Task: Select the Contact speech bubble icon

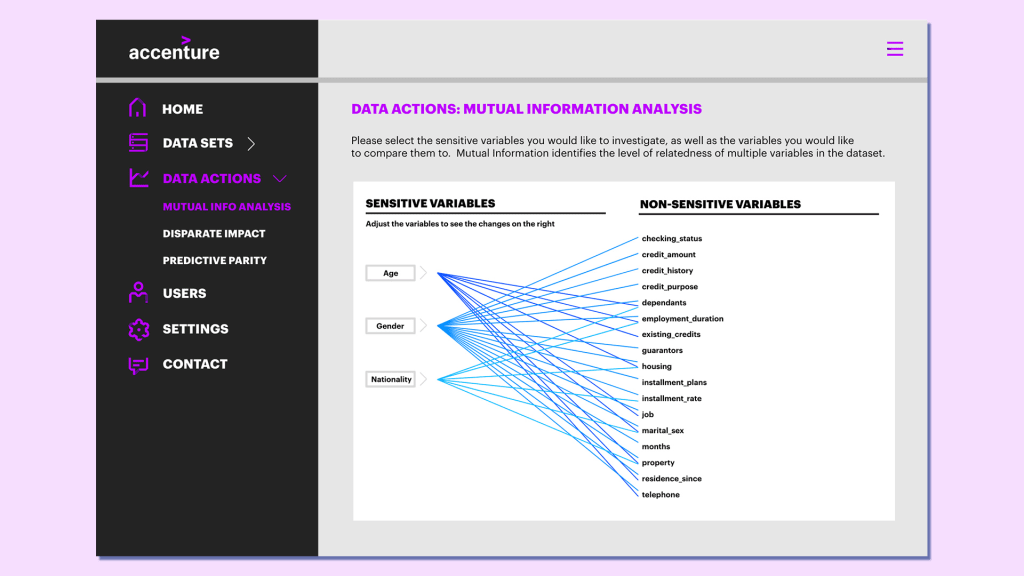Action: pos(136,364)
